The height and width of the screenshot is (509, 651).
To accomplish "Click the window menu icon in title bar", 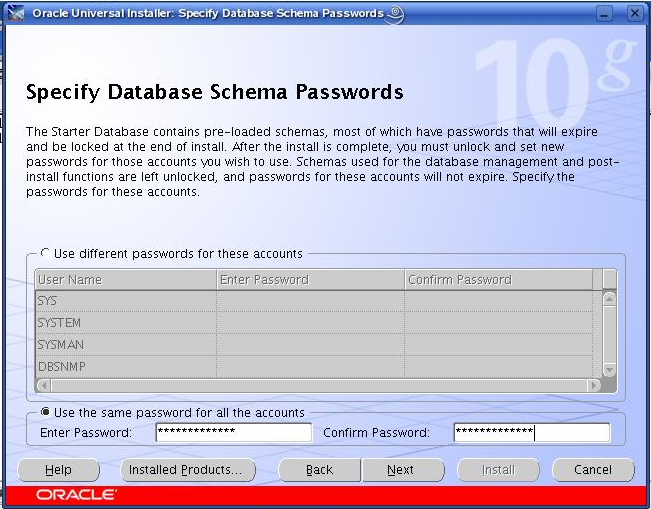I will 14,14.
